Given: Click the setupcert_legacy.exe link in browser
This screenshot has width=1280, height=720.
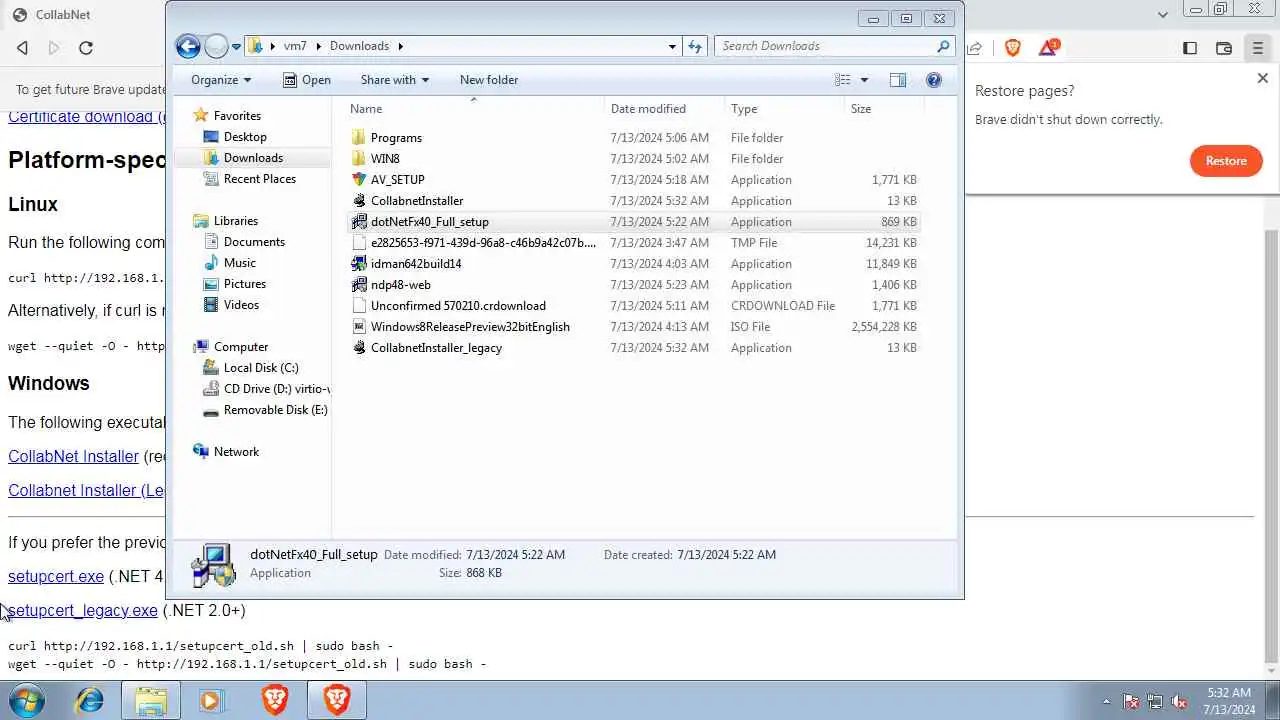Looking at the screenshot, I should tap(82, 610).
